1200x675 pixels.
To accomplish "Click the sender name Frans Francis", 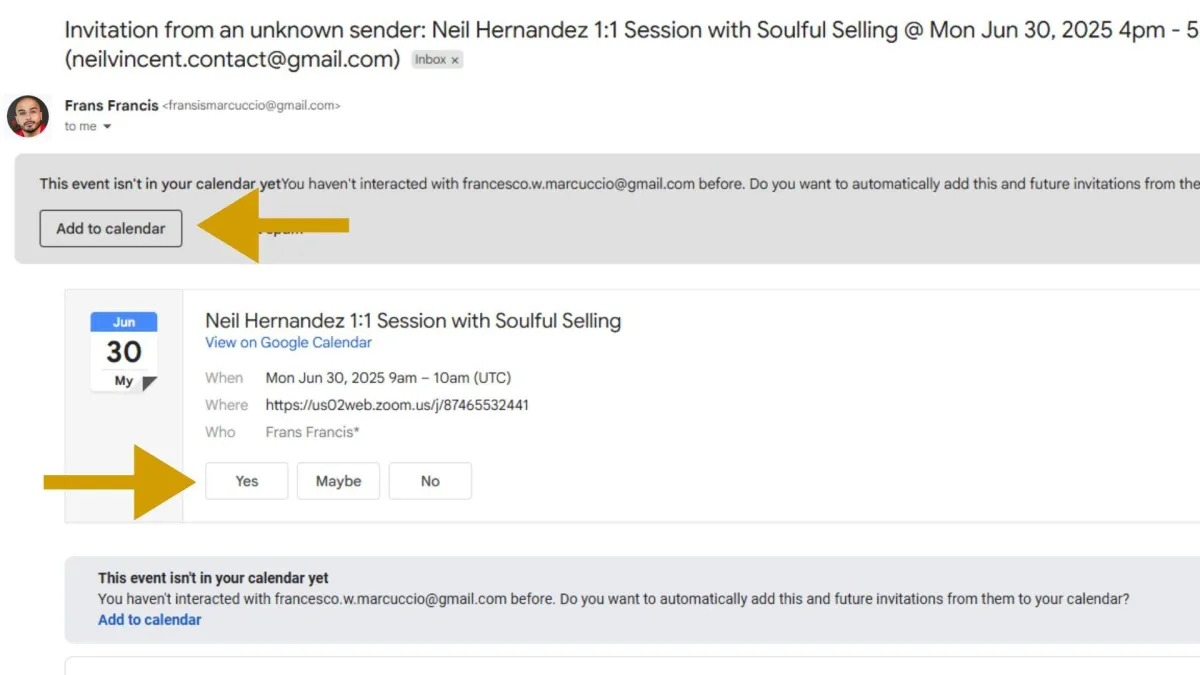I will coord(111,105).
